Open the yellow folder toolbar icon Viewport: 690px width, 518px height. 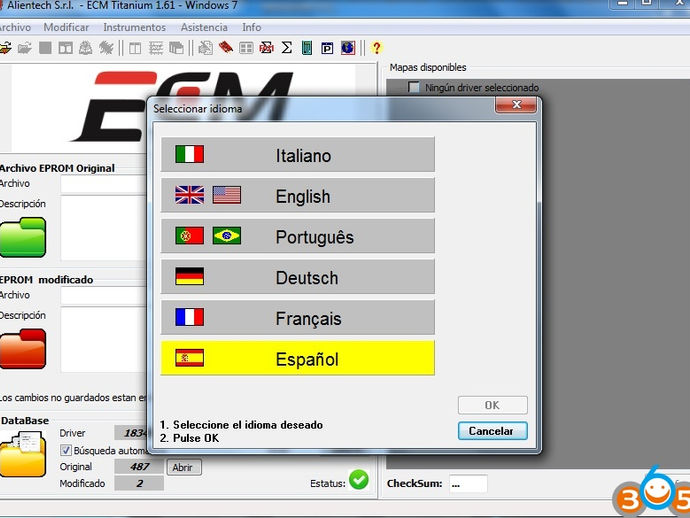5,48
